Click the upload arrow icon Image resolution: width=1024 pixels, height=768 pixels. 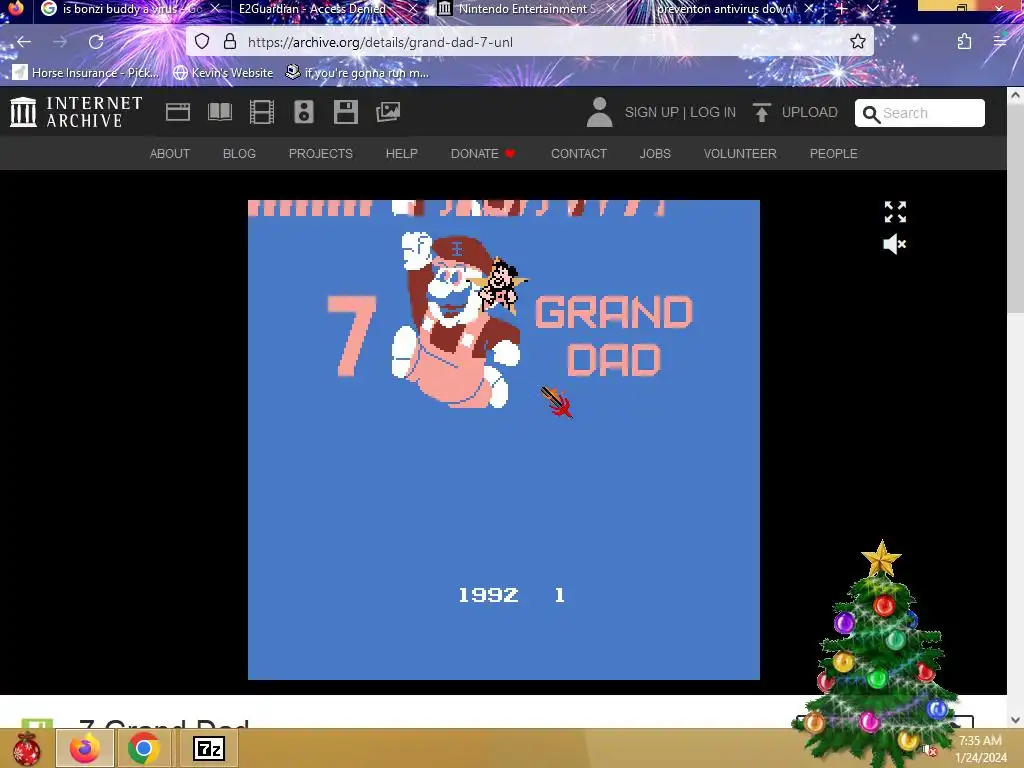[761, 112]
